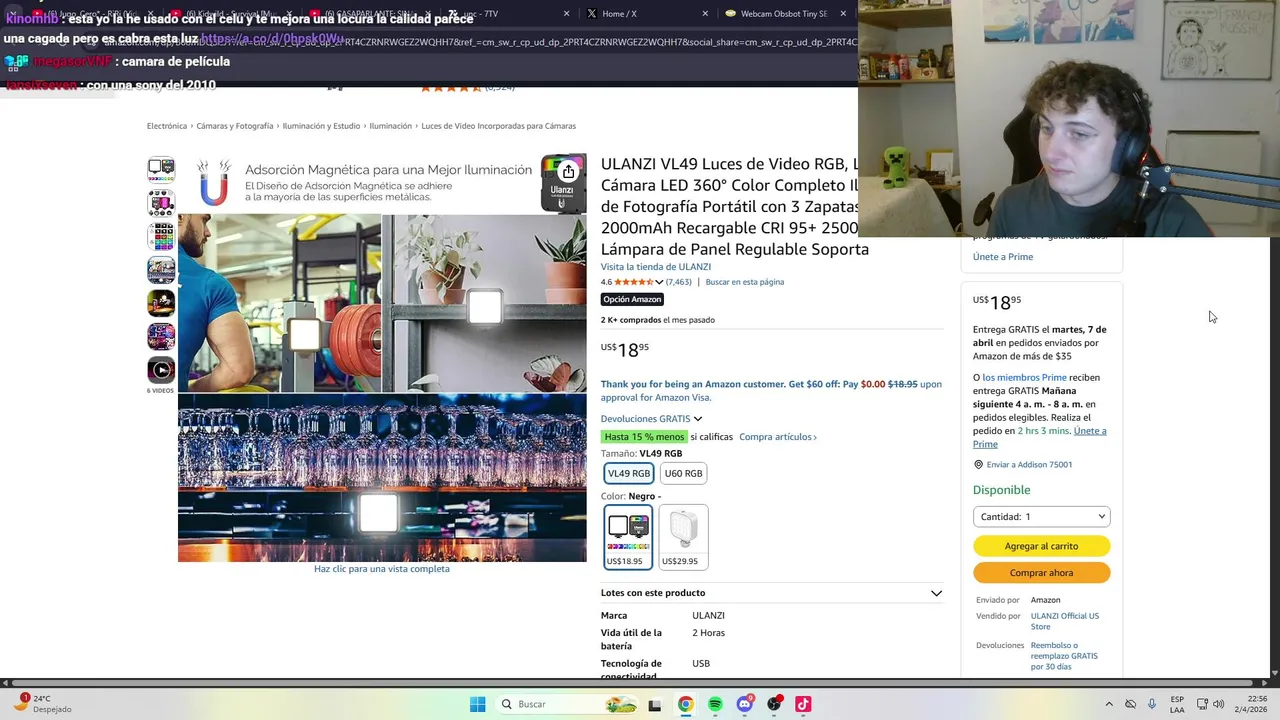The width and height of the screenshot is (1280, 720).
Task: Click the 4.6 star rating icons
Action: pos(633,282)
